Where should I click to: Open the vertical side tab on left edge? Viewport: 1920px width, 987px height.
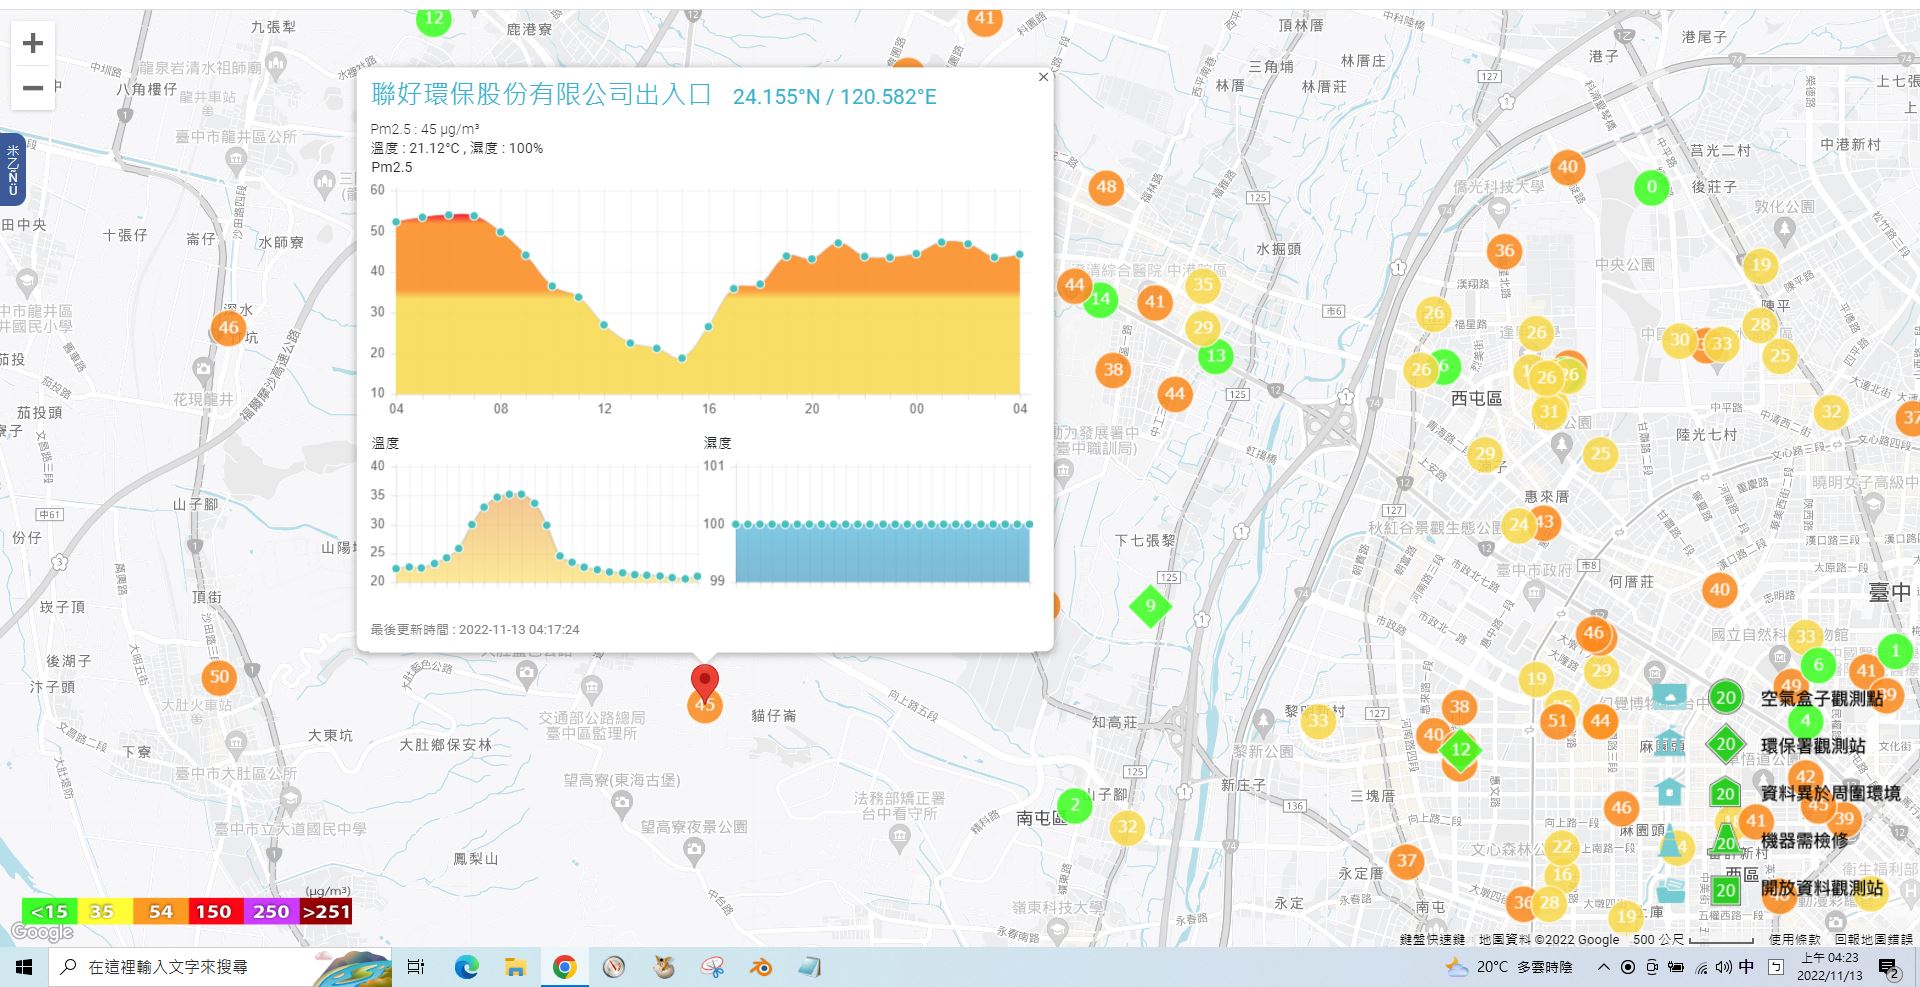pos(12,169)
